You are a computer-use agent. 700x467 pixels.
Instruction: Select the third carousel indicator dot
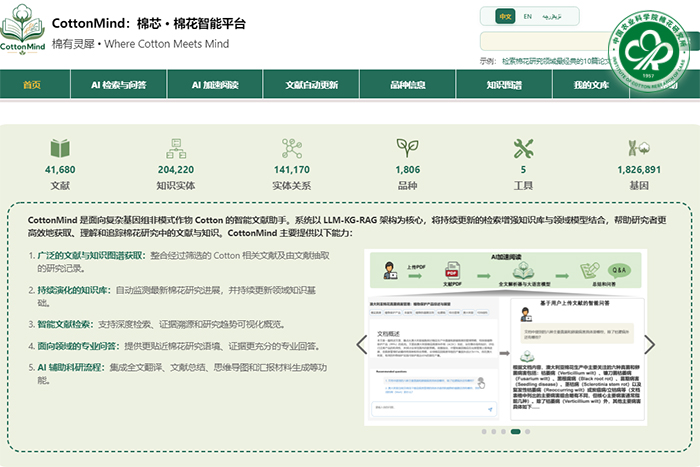(x=504, y=431)
